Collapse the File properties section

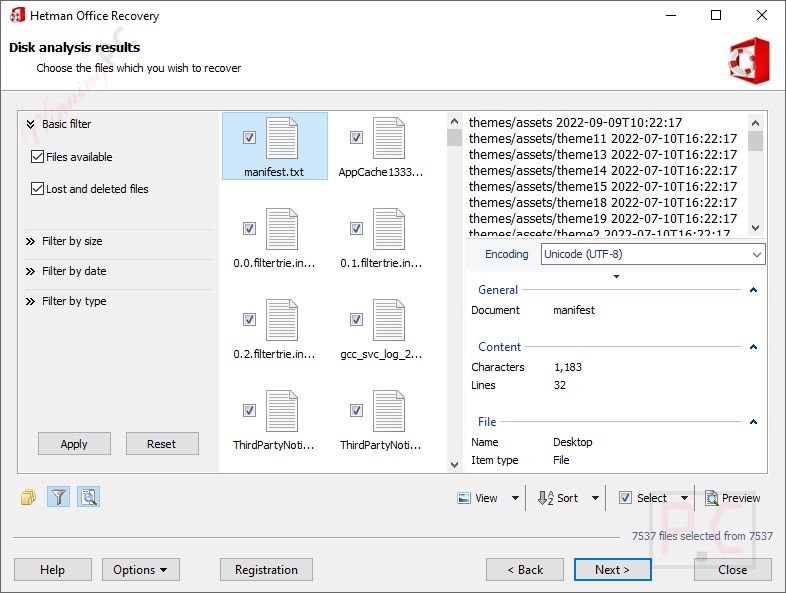pyautogui.click(x=753, y=422)
